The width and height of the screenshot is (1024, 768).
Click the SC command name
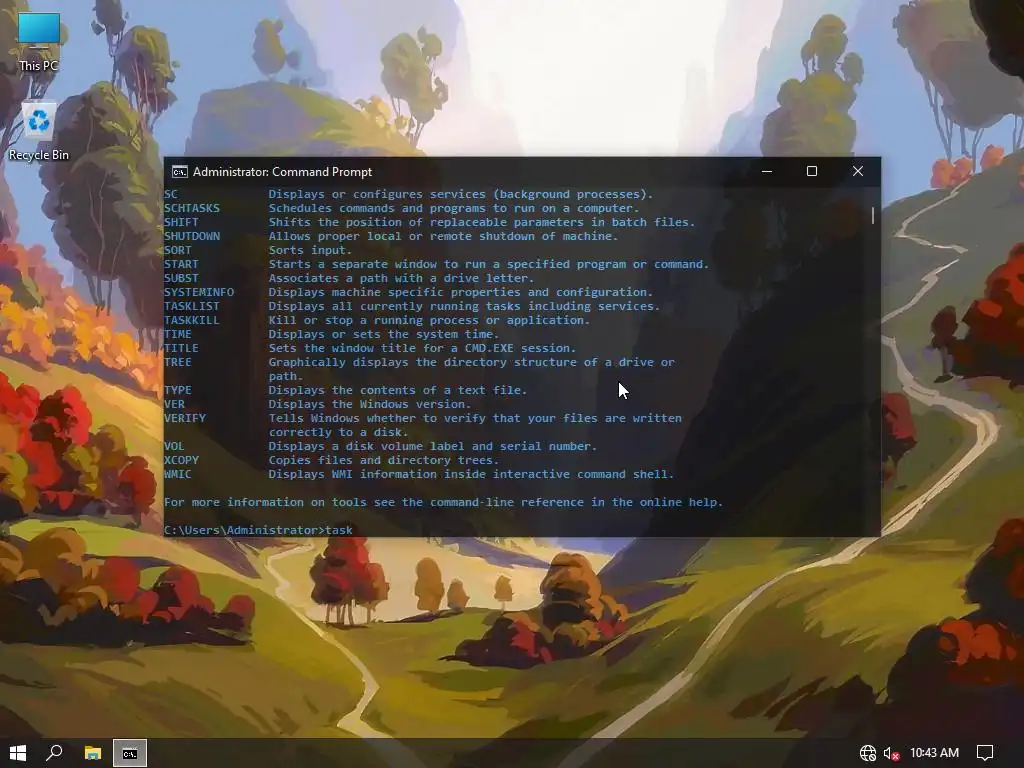point(171,194)
